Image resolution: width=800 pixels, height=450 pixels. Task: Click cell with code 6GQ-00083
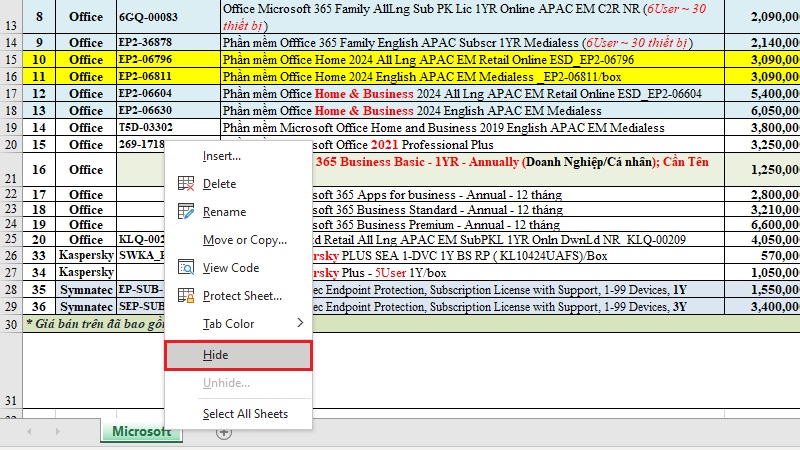(x=169, y=17)
